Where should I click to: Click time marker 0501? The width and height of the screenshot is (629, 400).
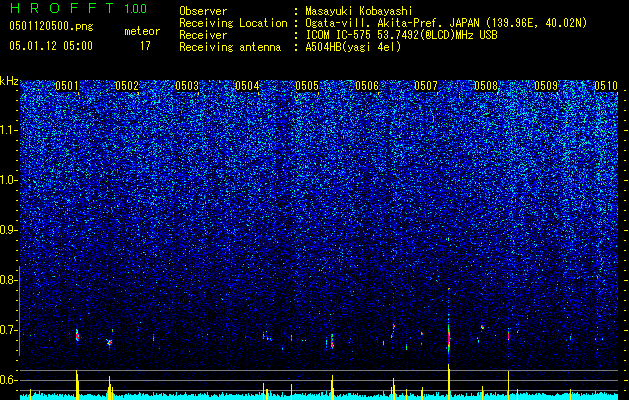(x=67, y=86)
